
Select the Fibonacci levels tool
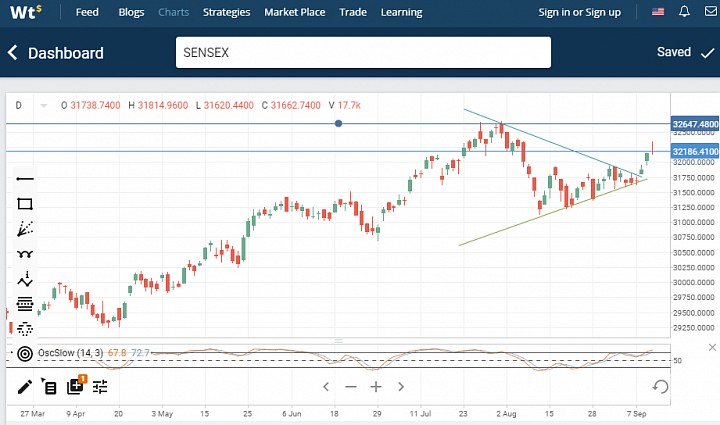click(25, 303)
